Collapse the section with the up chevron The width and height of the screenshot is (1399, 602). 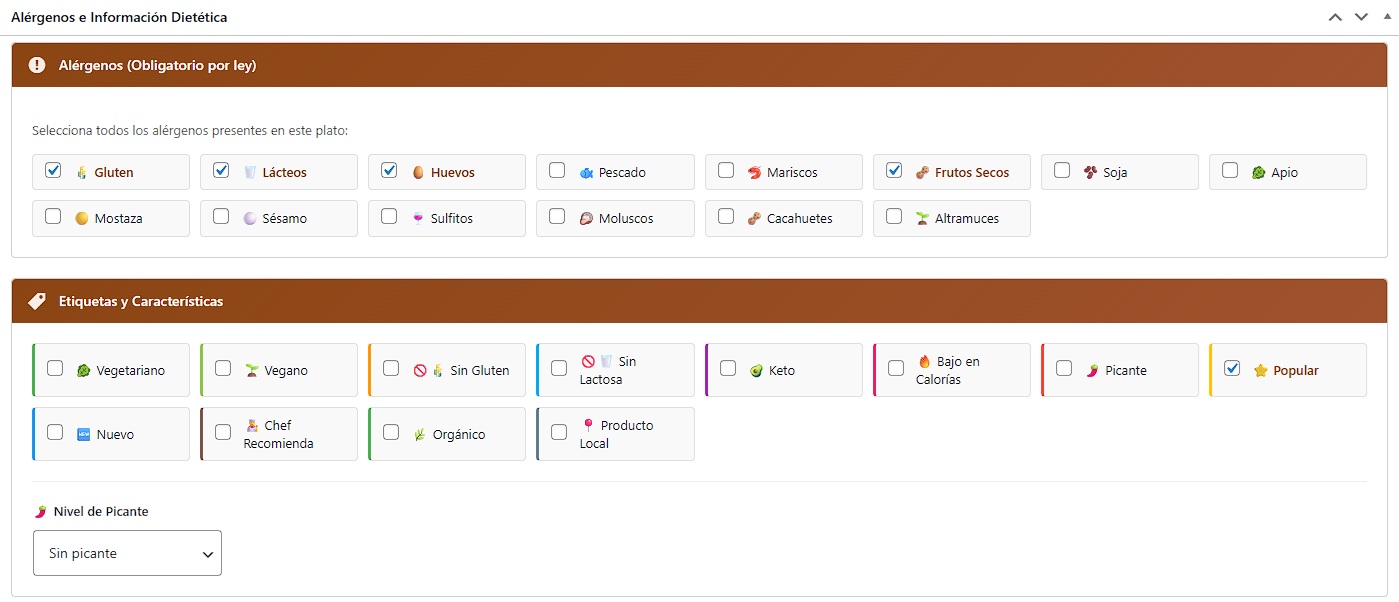[x=1334, y=16]
